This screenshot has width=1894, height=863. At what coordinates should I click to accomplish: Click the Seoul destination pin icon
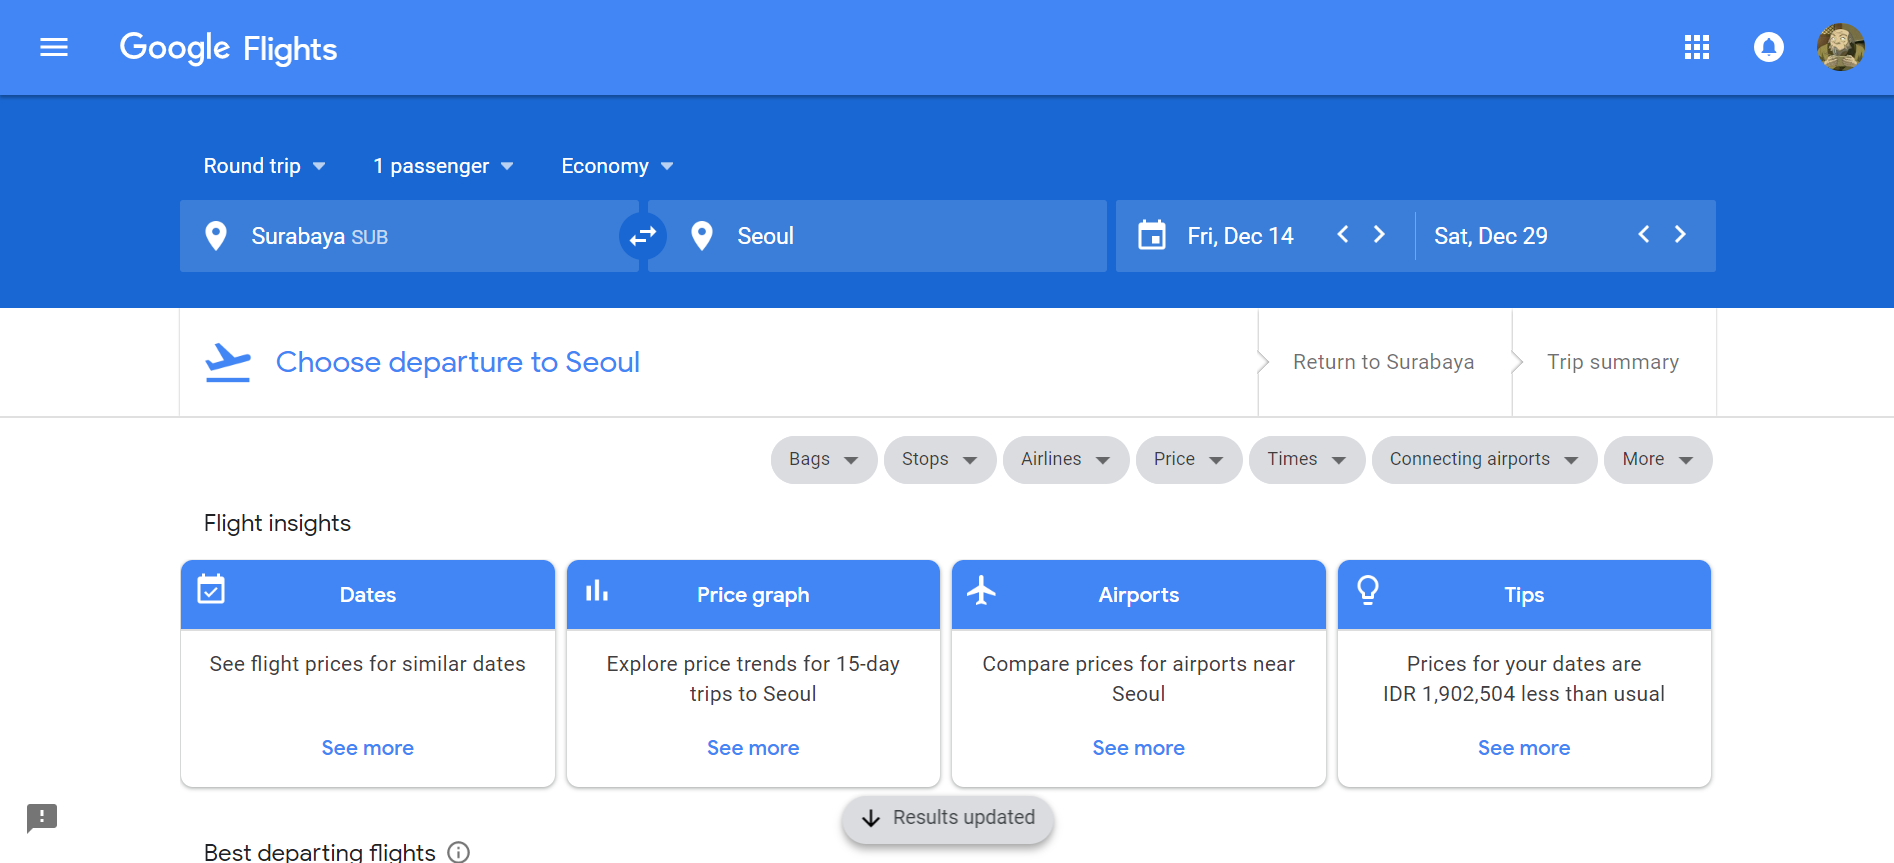coord(702,236)
